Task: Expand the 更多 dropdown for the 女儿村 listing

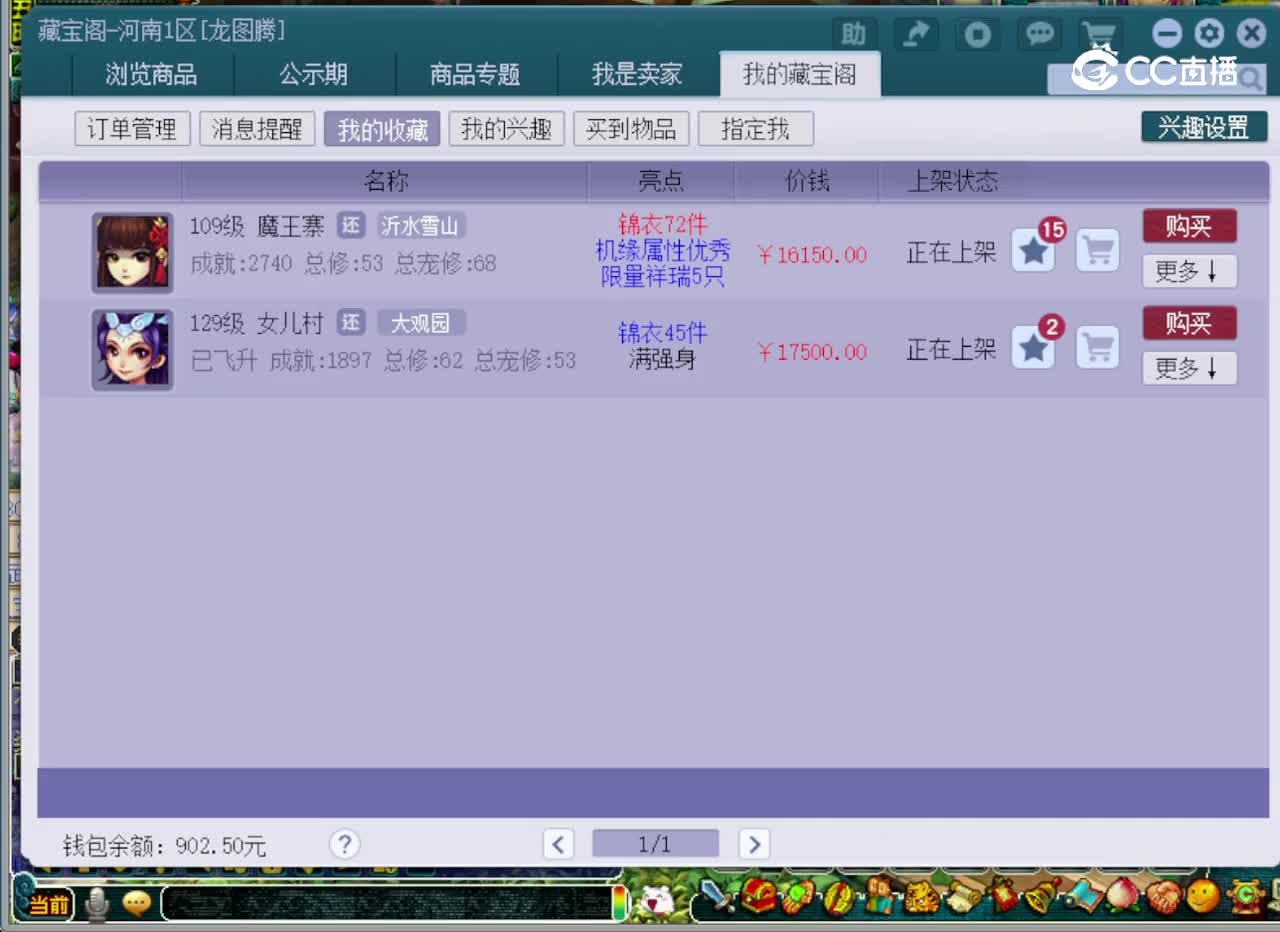Action: (x=1189, y=368)
